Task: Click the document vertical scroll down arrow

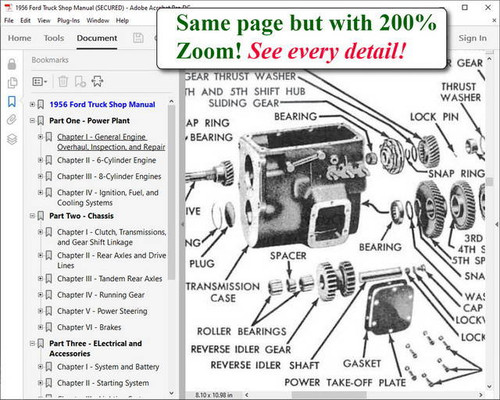Action: tap(489, 387)
